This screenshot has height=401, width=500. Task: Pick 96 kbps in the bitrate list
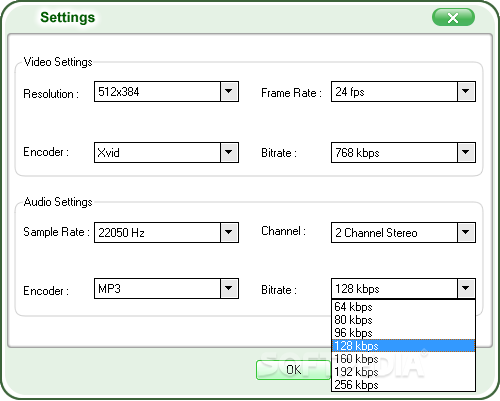pyautogui.click(x=403, y=333)
